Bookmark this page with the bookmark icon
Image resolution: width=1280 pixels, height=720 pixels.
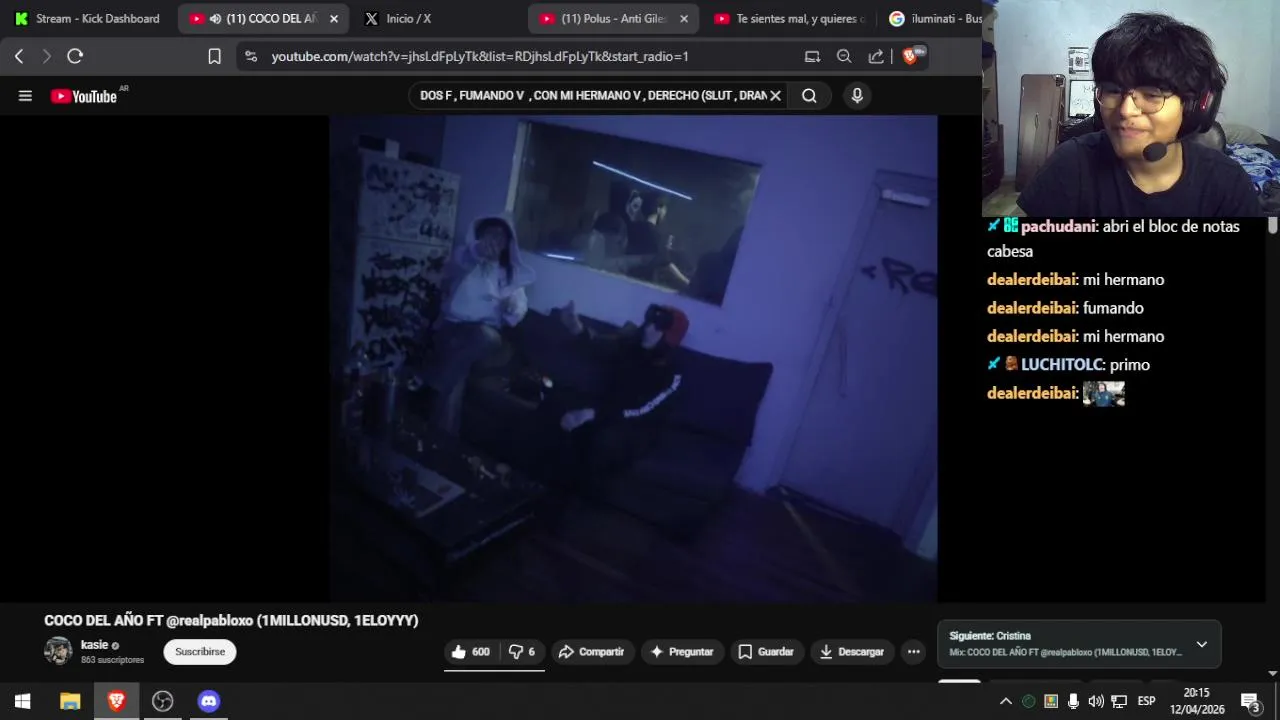pos(214,57)
